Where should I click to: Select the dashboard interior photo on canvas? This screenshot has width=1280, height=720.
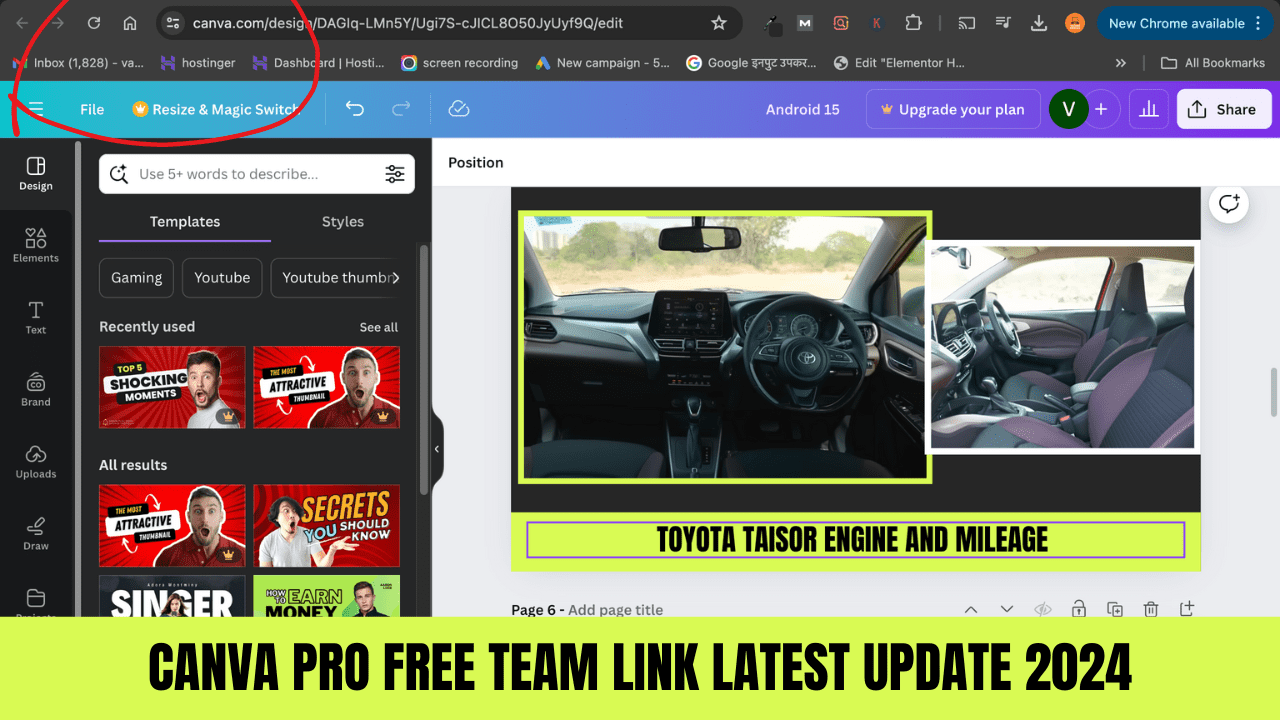[x=724, y=346]
